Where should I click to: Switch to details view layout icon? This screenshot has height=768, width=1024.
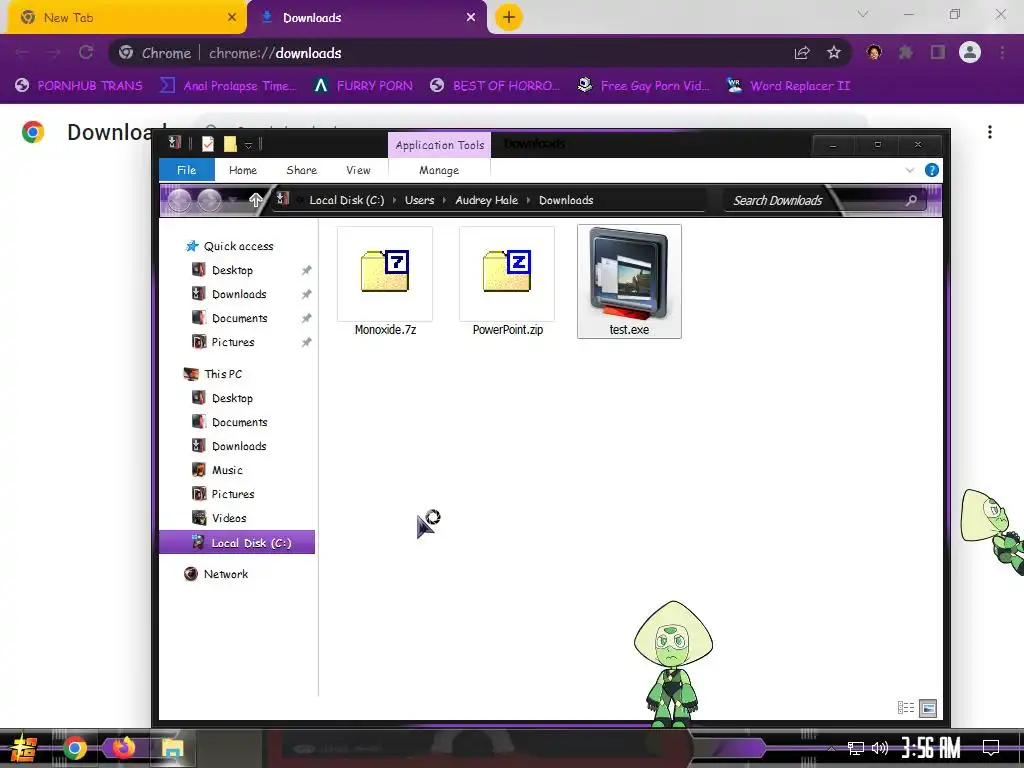(906, 707)
